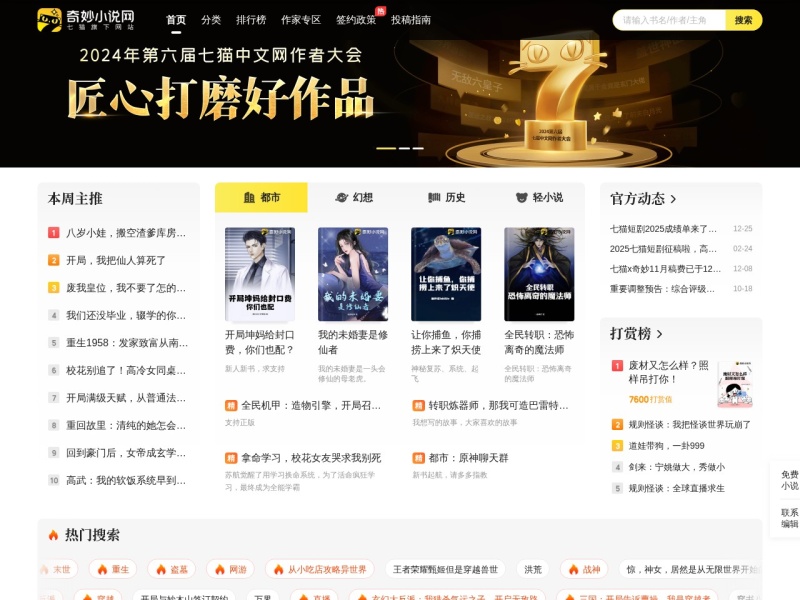Open 全民机甲：造物引擎 book link
The image size is (800, 600).
click(311, 406)
